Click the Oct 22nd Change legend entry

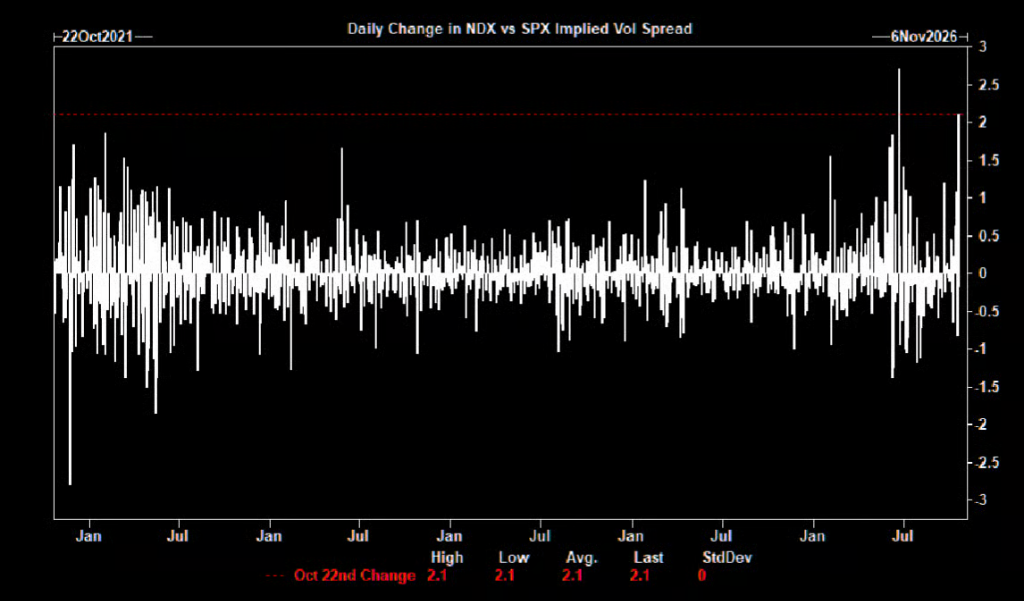(x=355, y=576)
